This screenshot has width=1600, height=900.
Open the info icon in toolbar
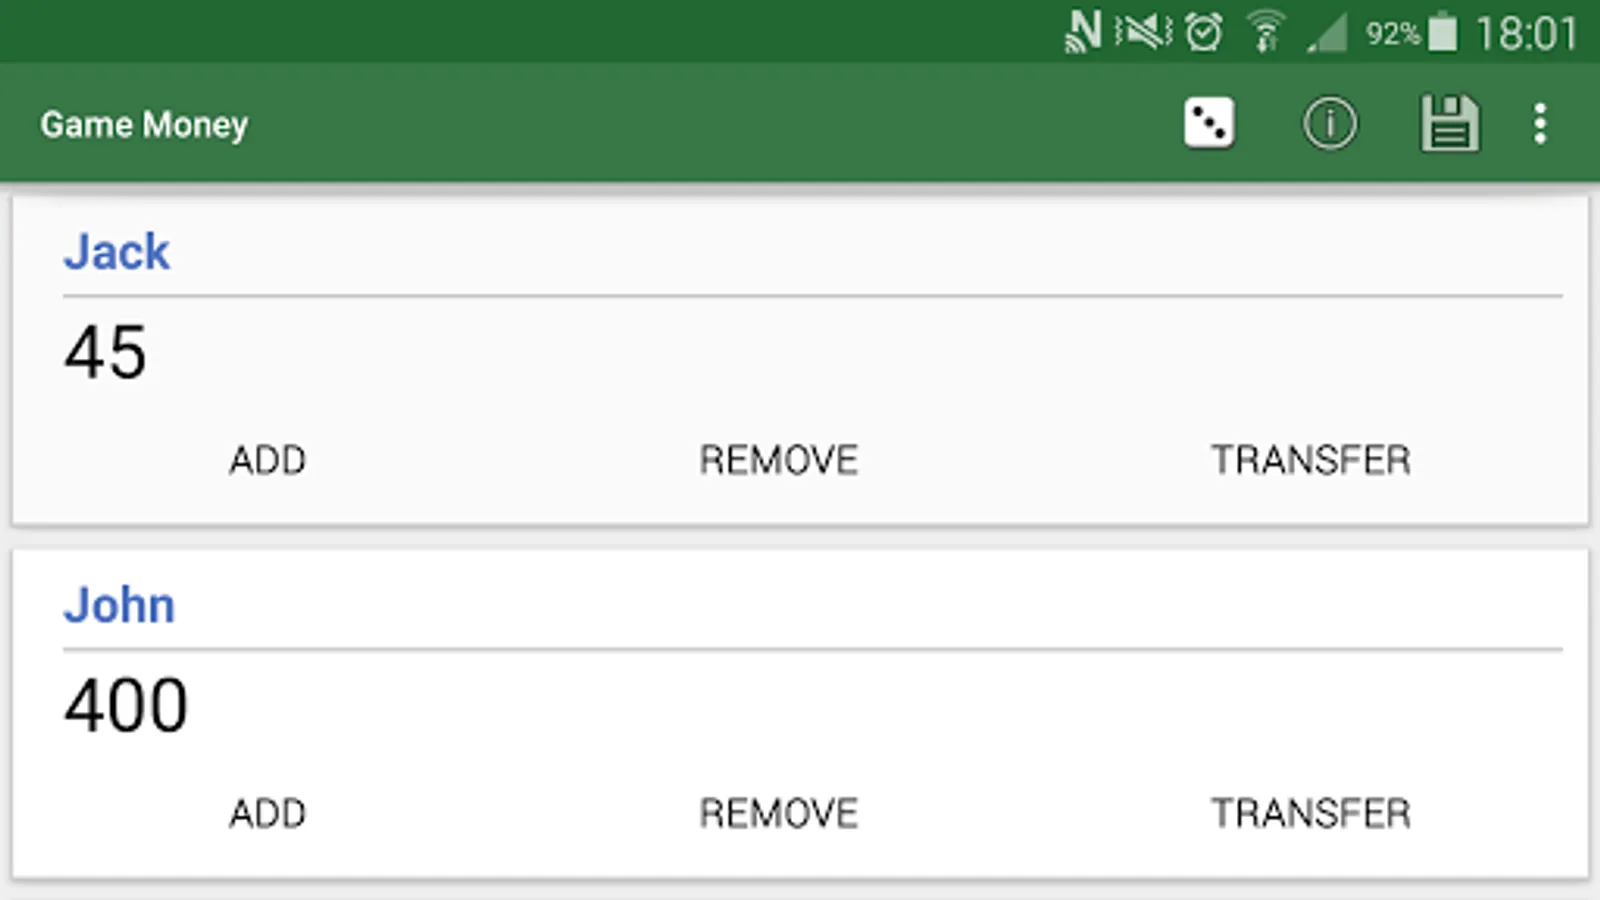coord(1329,124)
